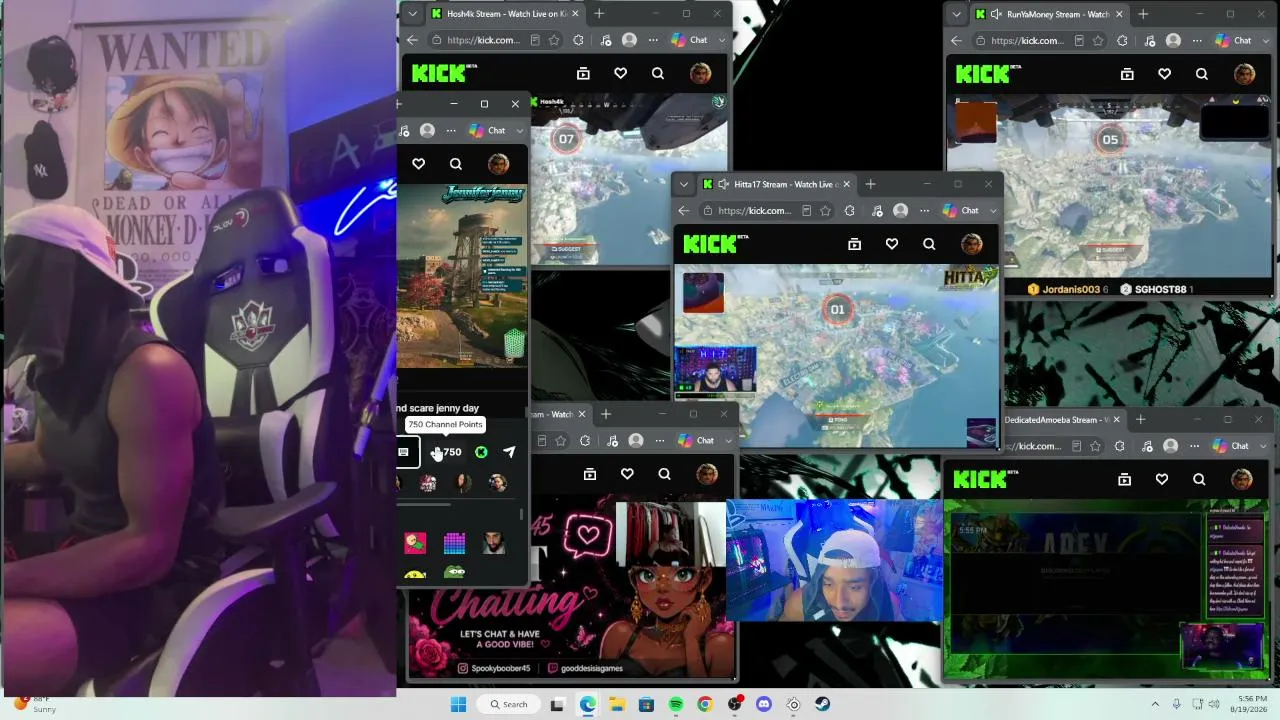
Task: Open Copilot Chat in Hitta17 browser window
Action: point(961,210)
